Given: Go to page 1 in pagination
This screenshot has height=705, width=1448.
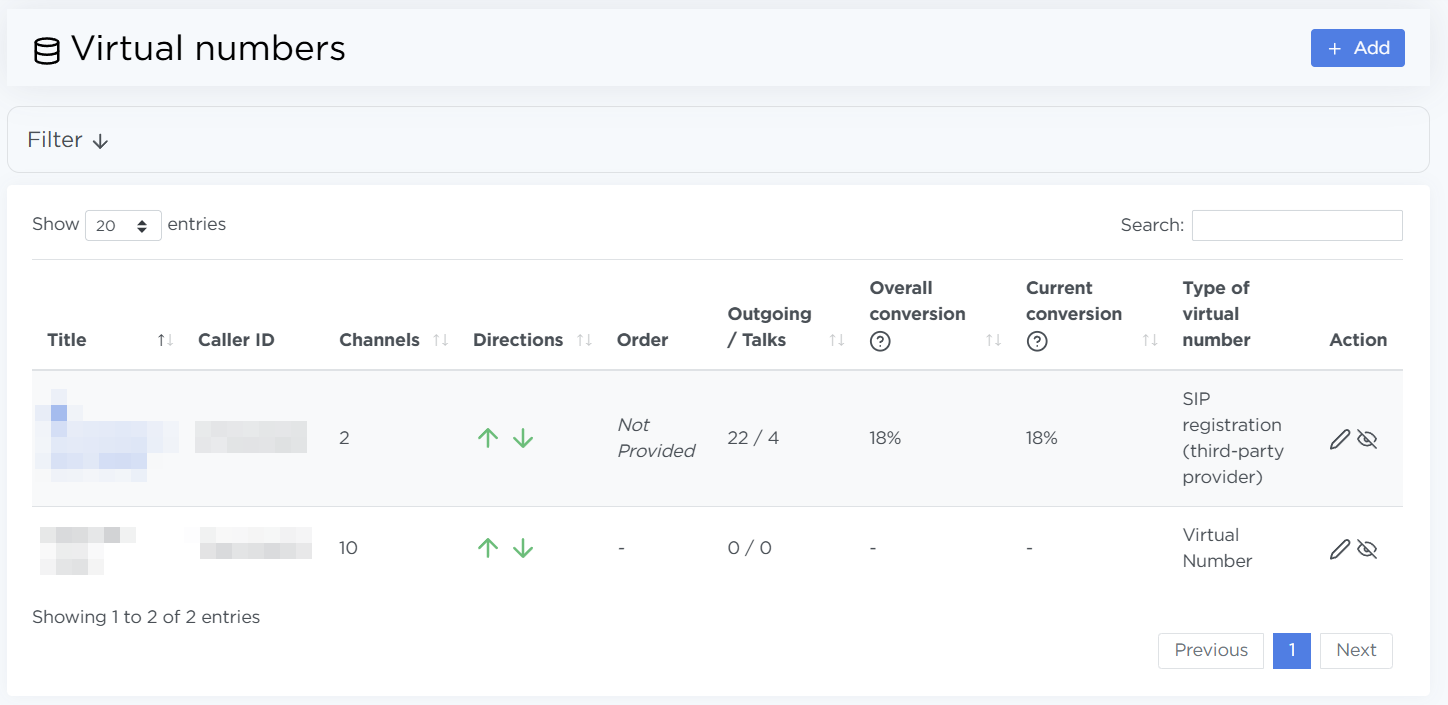Looking at the screenshot, I should (x=1291, y=650).
